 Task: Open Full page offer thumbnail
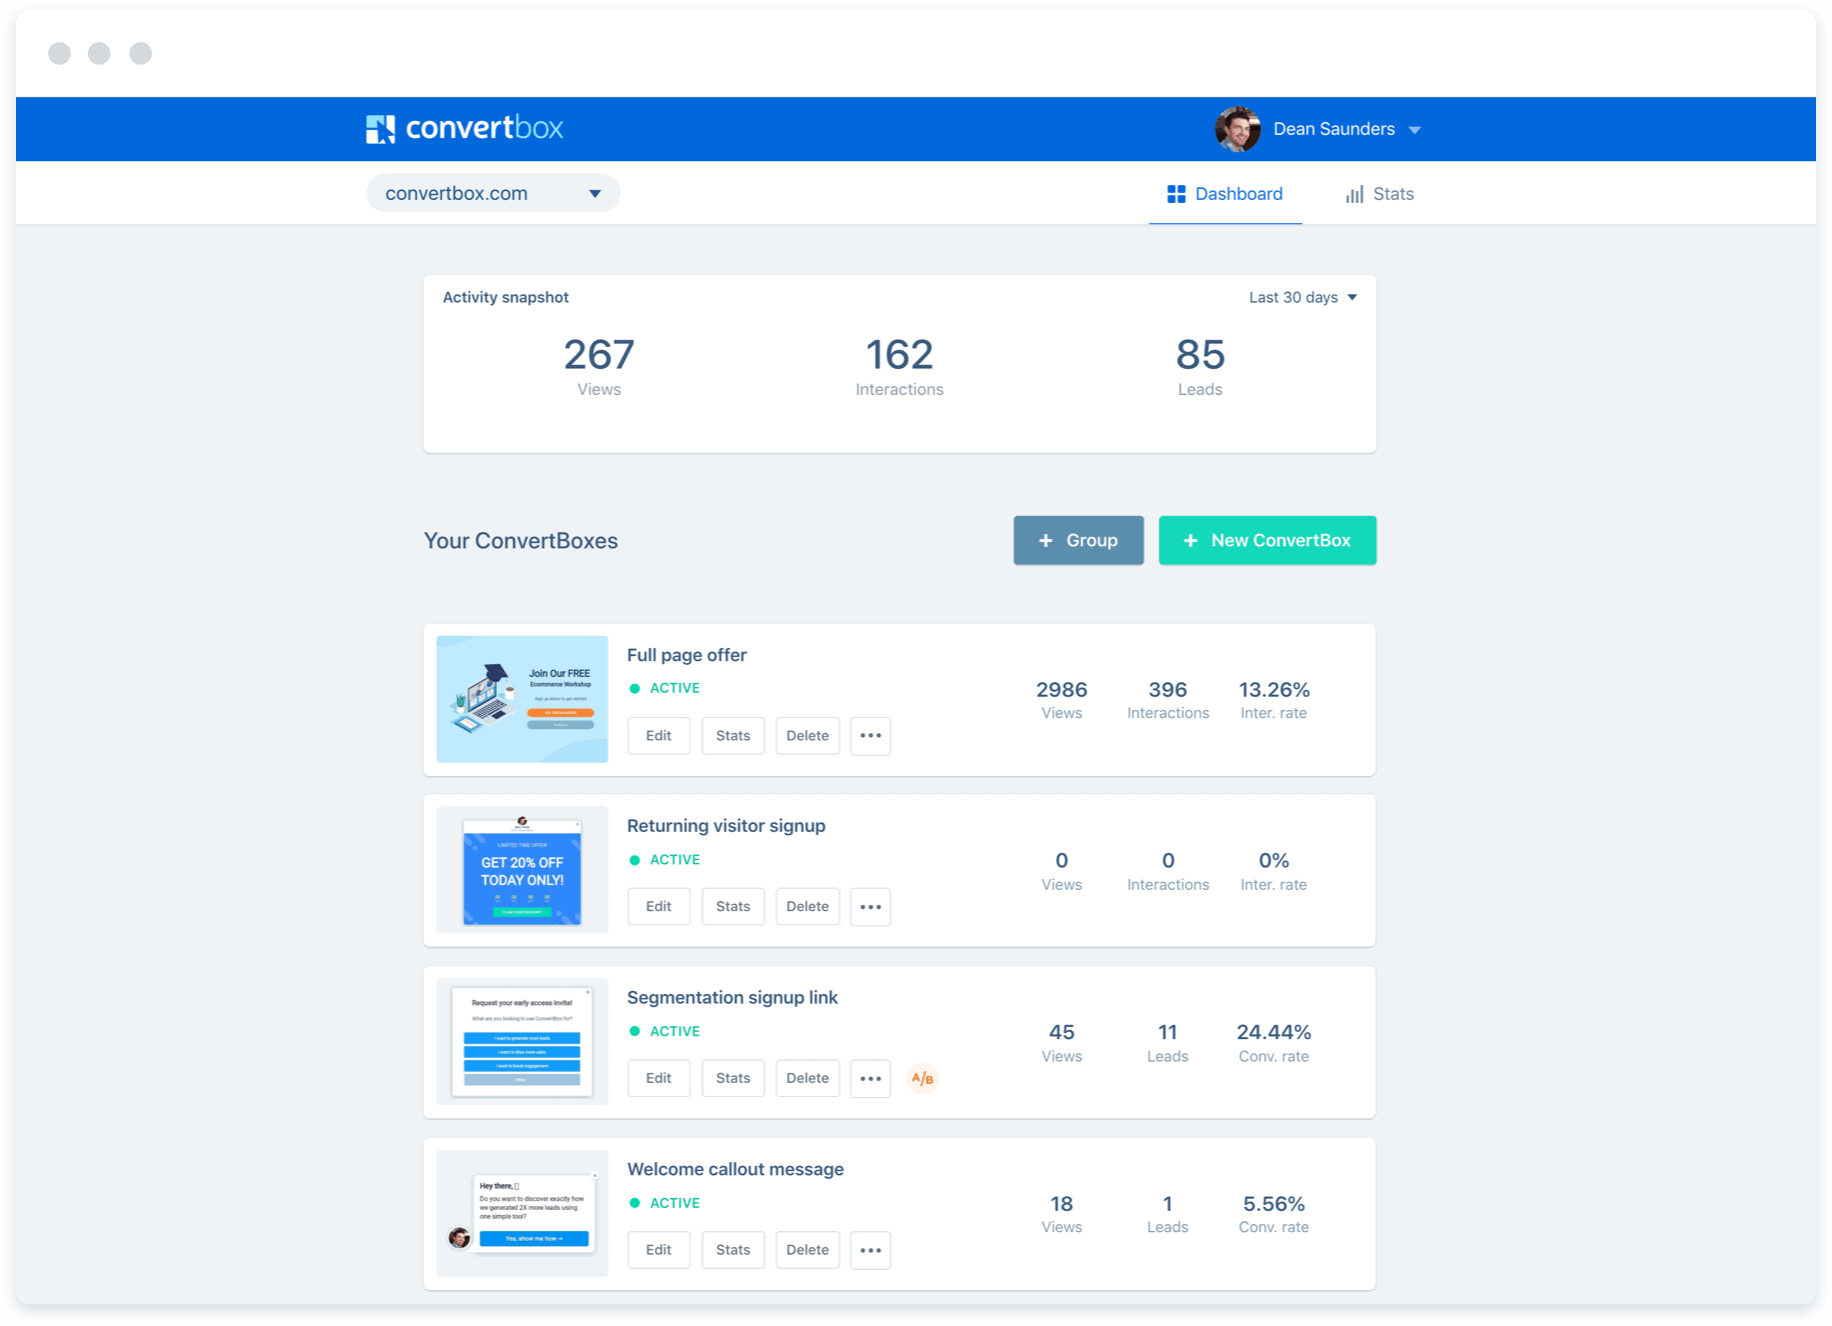522,699
